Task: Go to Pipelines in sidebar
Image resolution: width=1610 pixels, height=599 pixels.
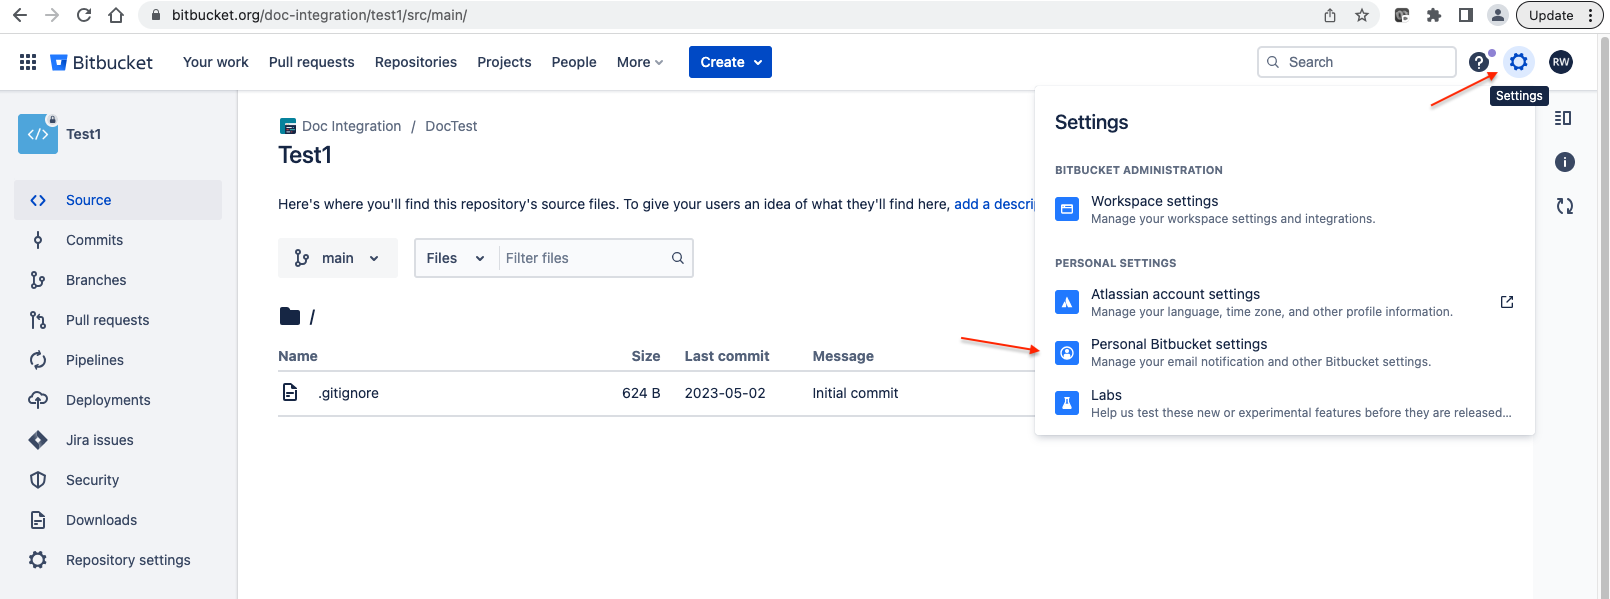Action: pos(95,360)
